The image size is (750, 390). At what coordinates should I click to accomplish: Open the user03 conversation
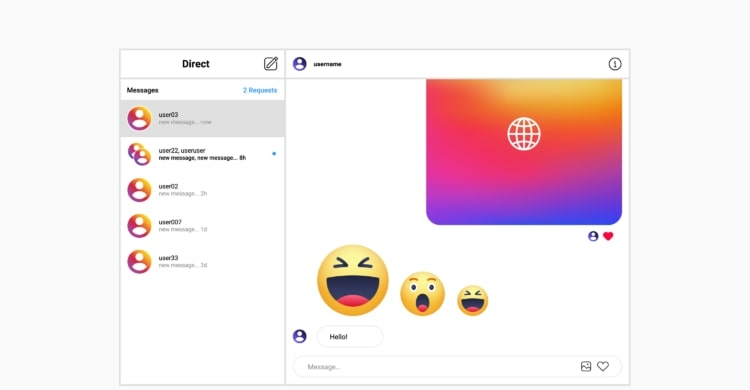(202, 118)
